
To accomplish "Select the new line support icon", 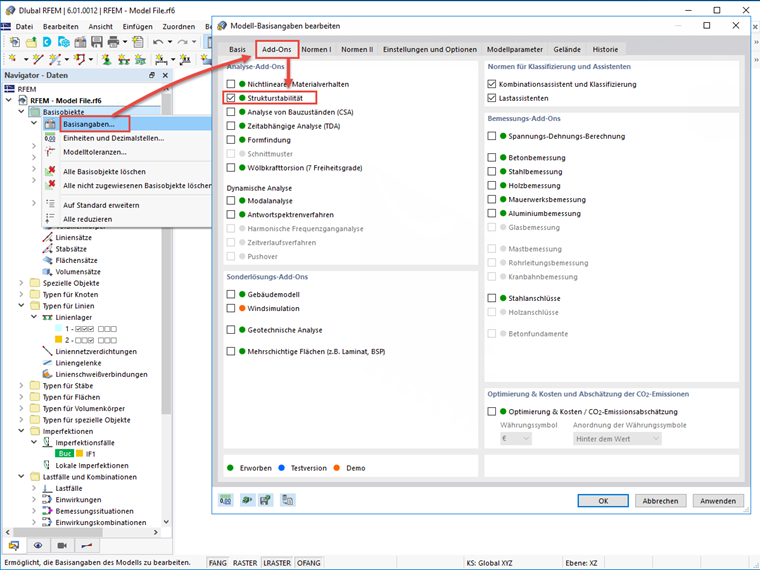I will 124,60.
